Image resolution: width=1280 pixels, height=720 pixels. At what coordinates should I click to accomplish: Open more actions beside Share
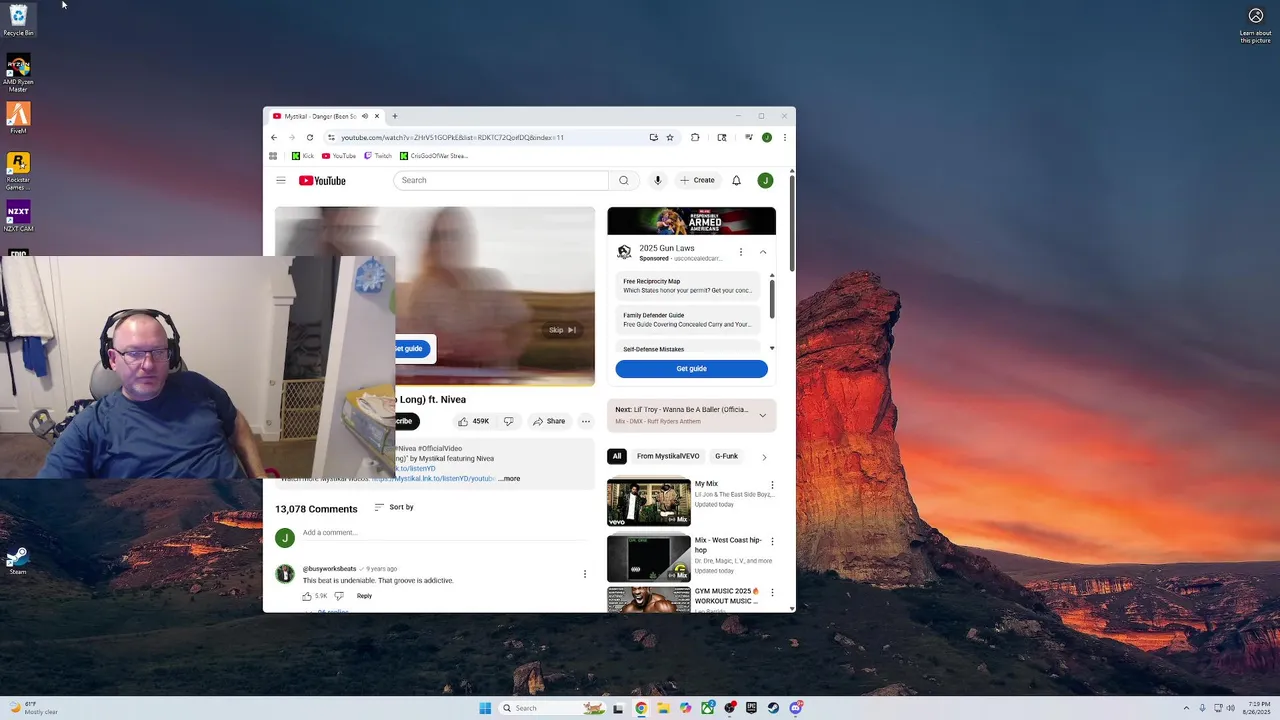click(586, 421)
